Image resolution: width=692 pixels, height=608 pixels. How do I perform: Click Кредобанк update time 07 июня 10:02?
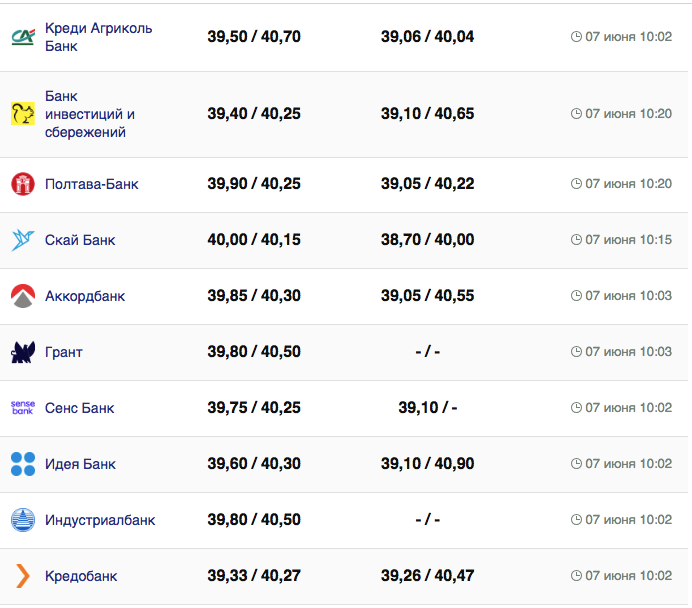pos(628,576)
